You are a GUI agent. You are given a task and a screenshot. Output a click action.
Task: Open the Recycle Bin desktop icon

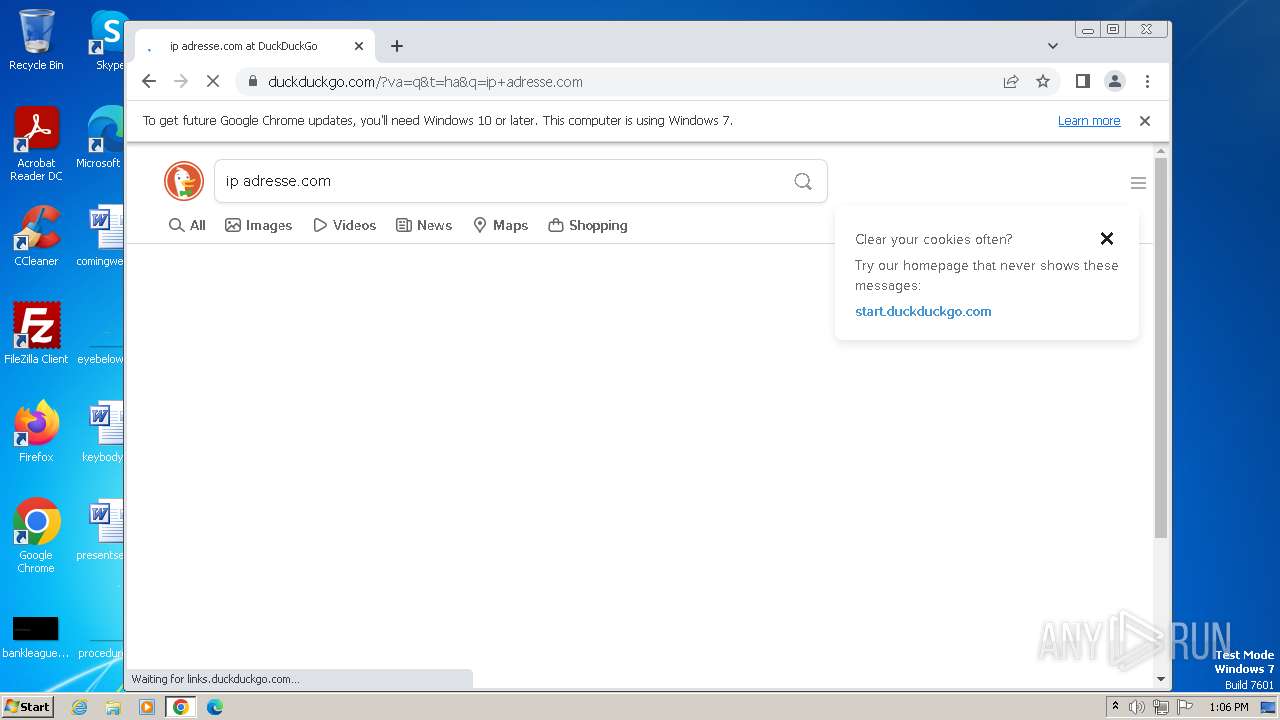[x=36, y=40]
